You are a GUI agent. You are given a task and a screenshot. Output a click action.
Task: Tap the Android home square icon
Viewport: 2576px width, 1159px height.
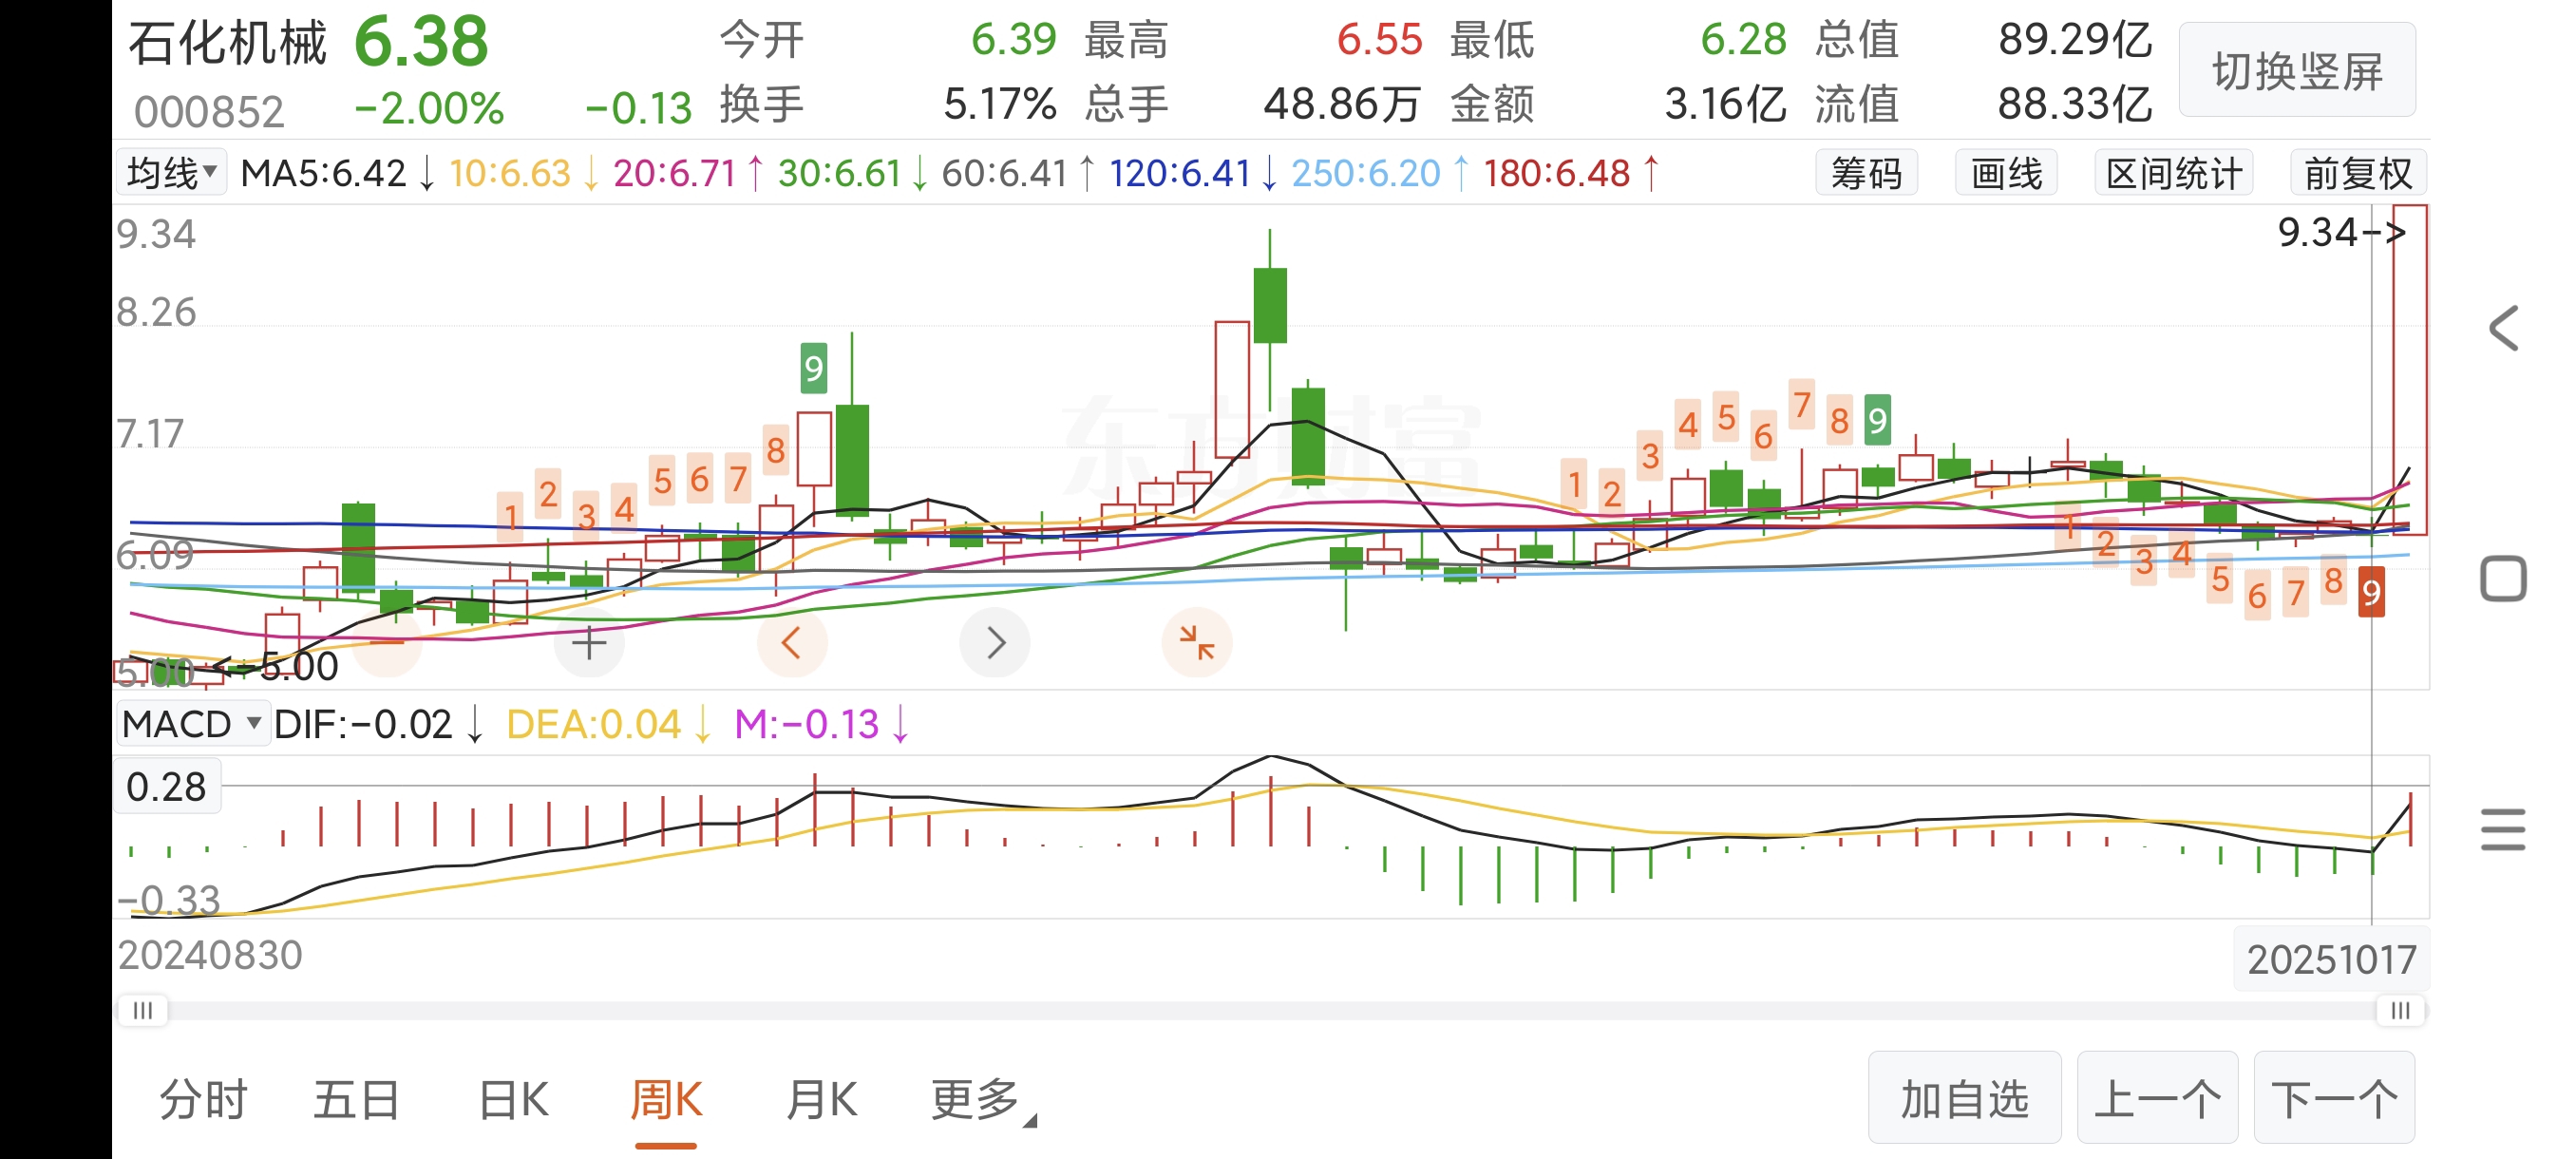[x=2503, y=579]
